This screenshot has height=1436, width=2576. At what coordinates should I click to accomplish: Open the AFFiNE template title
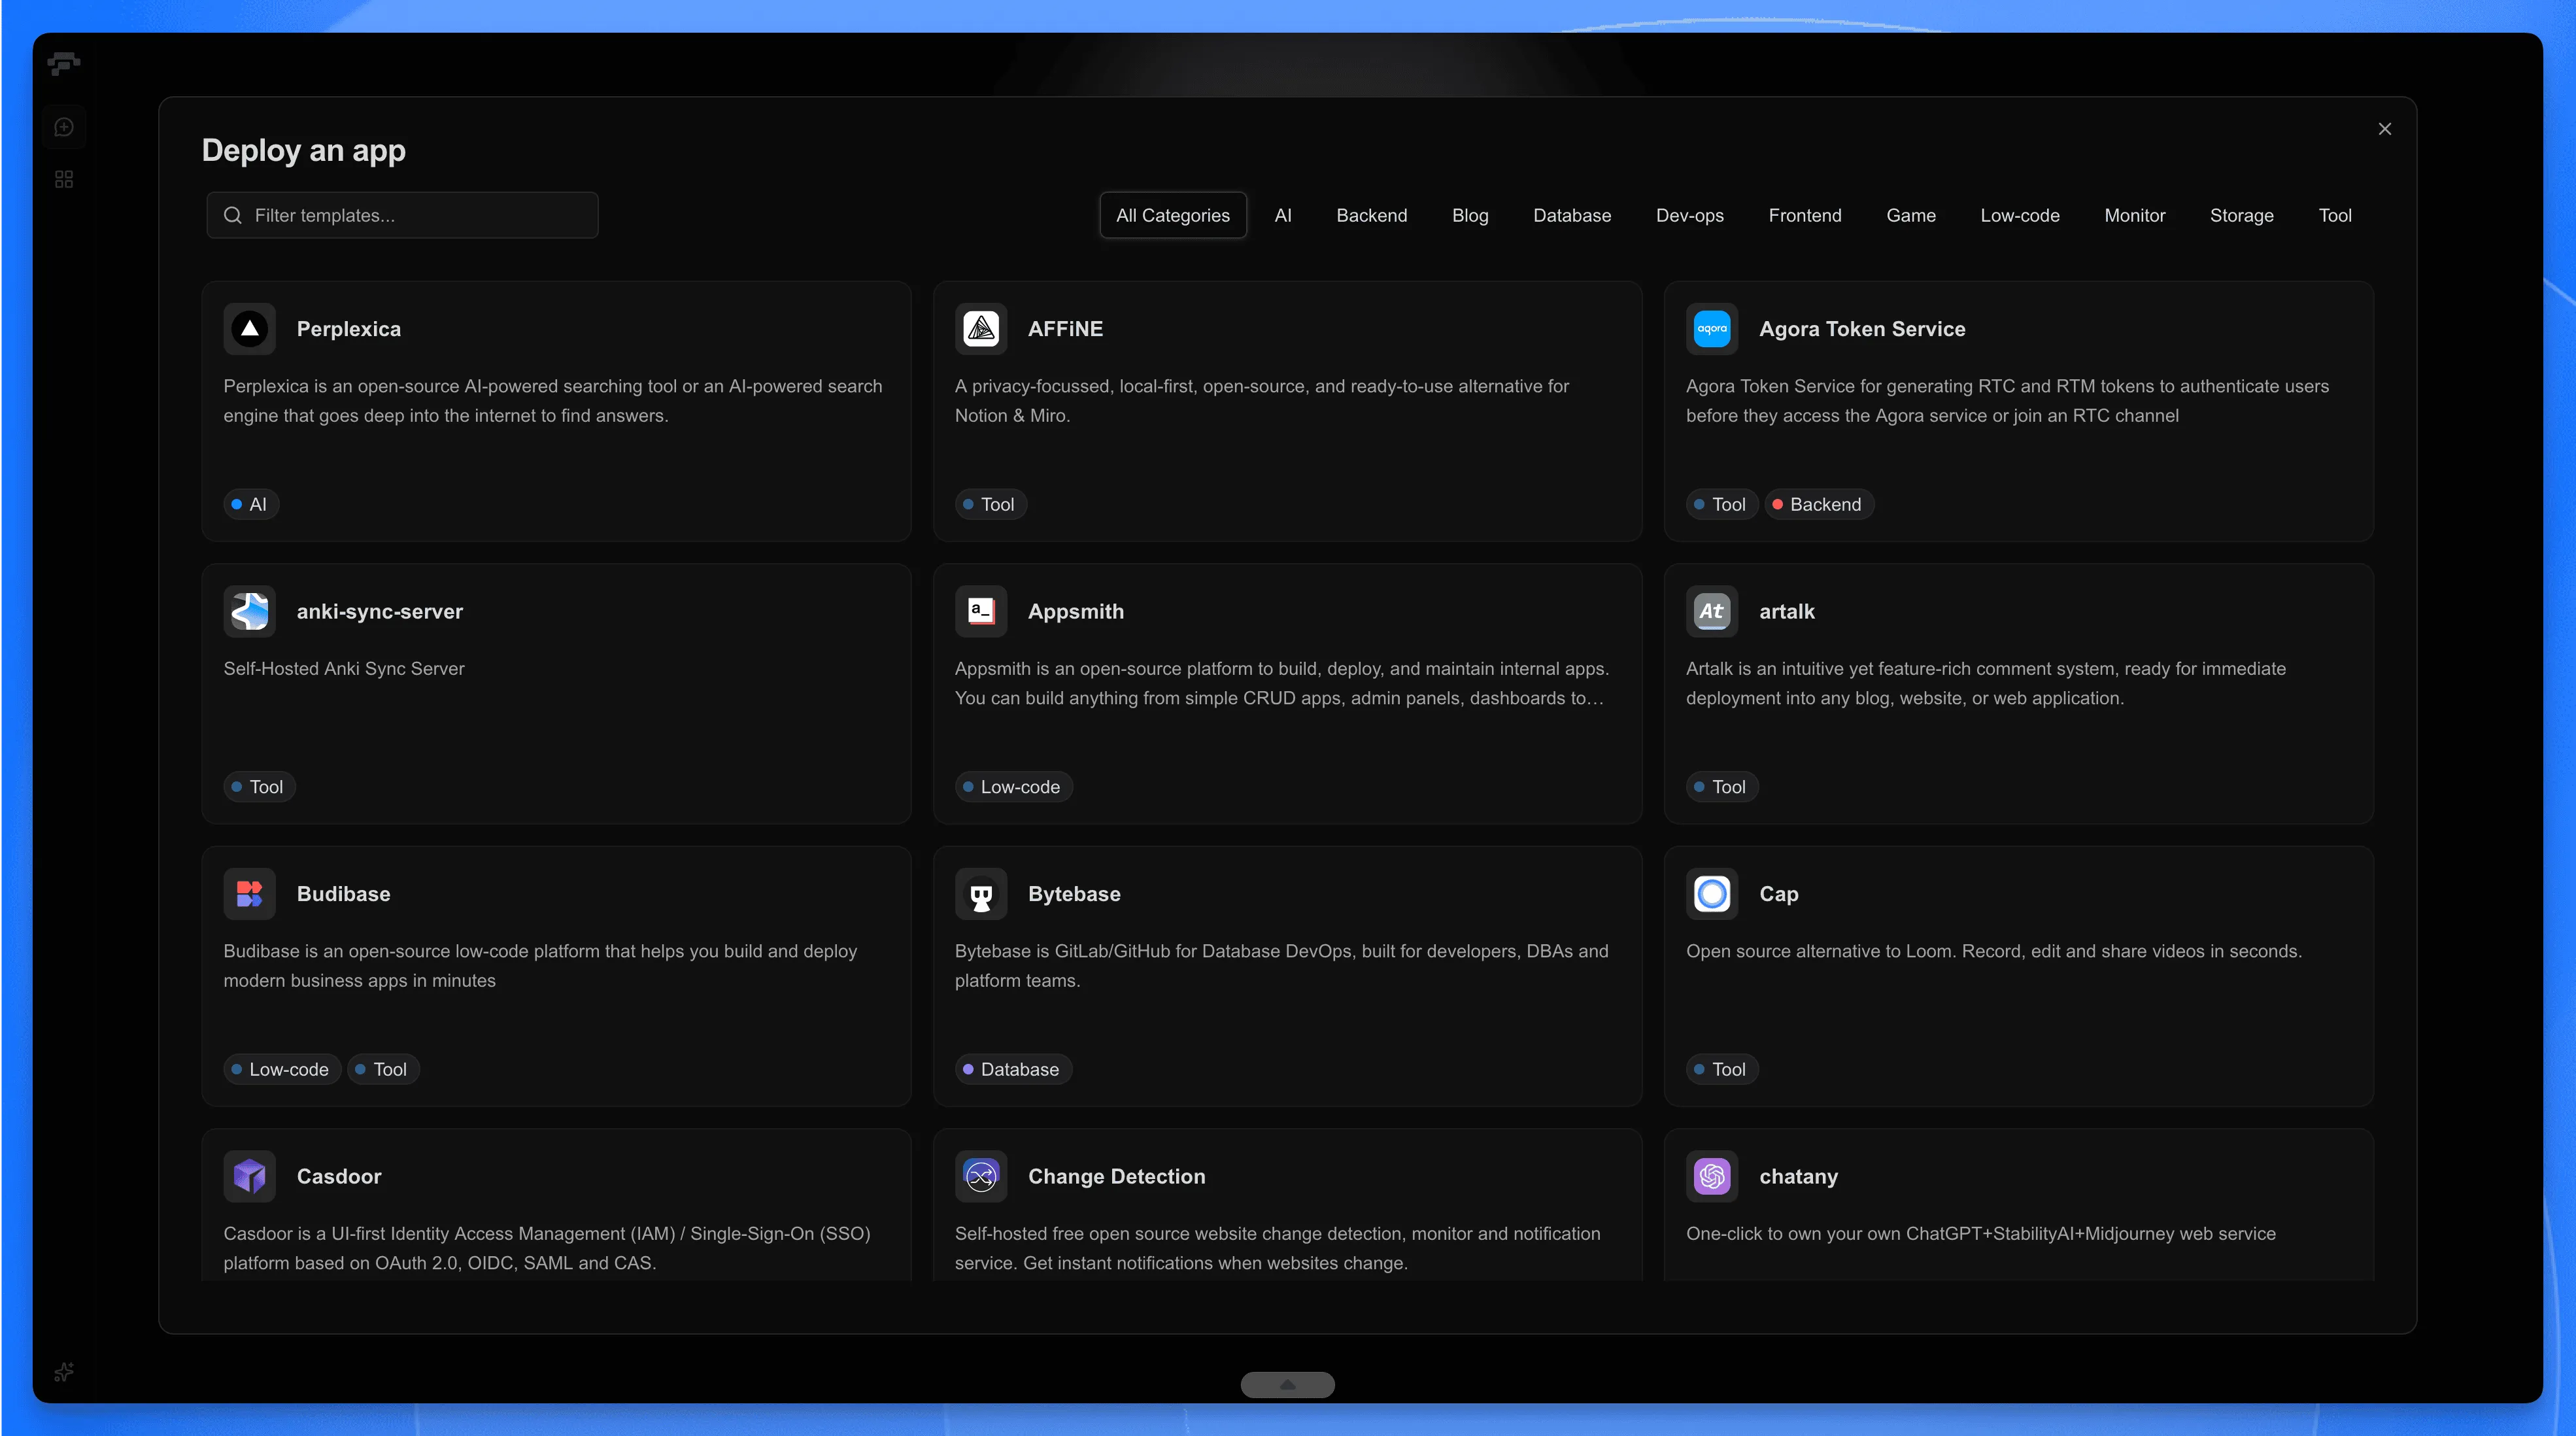[x=1065, y=329]
